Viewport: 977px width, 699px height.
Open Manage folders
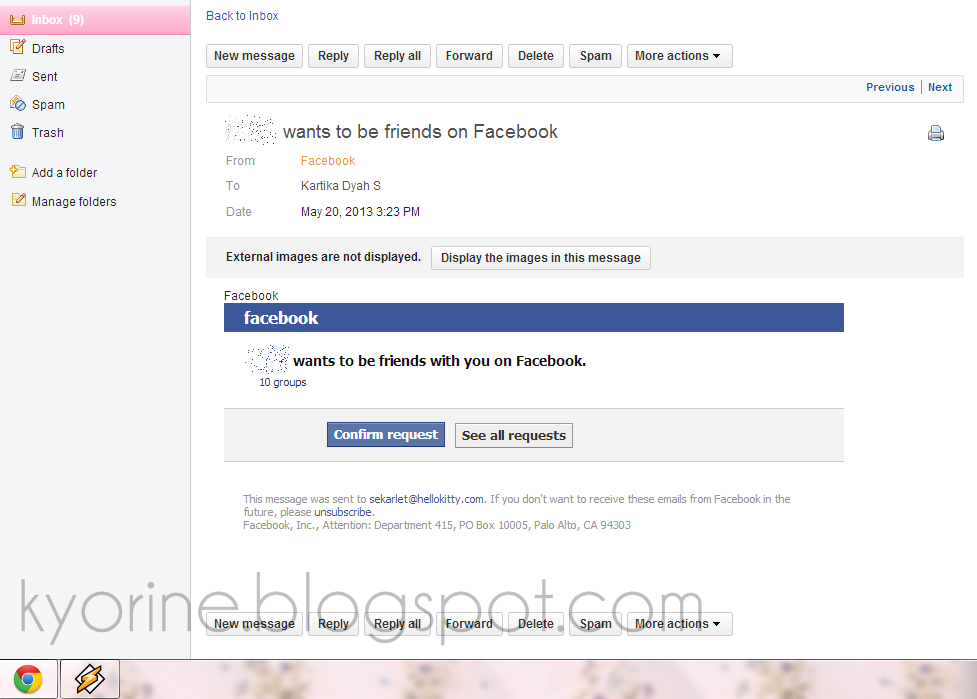coord(74,202)
